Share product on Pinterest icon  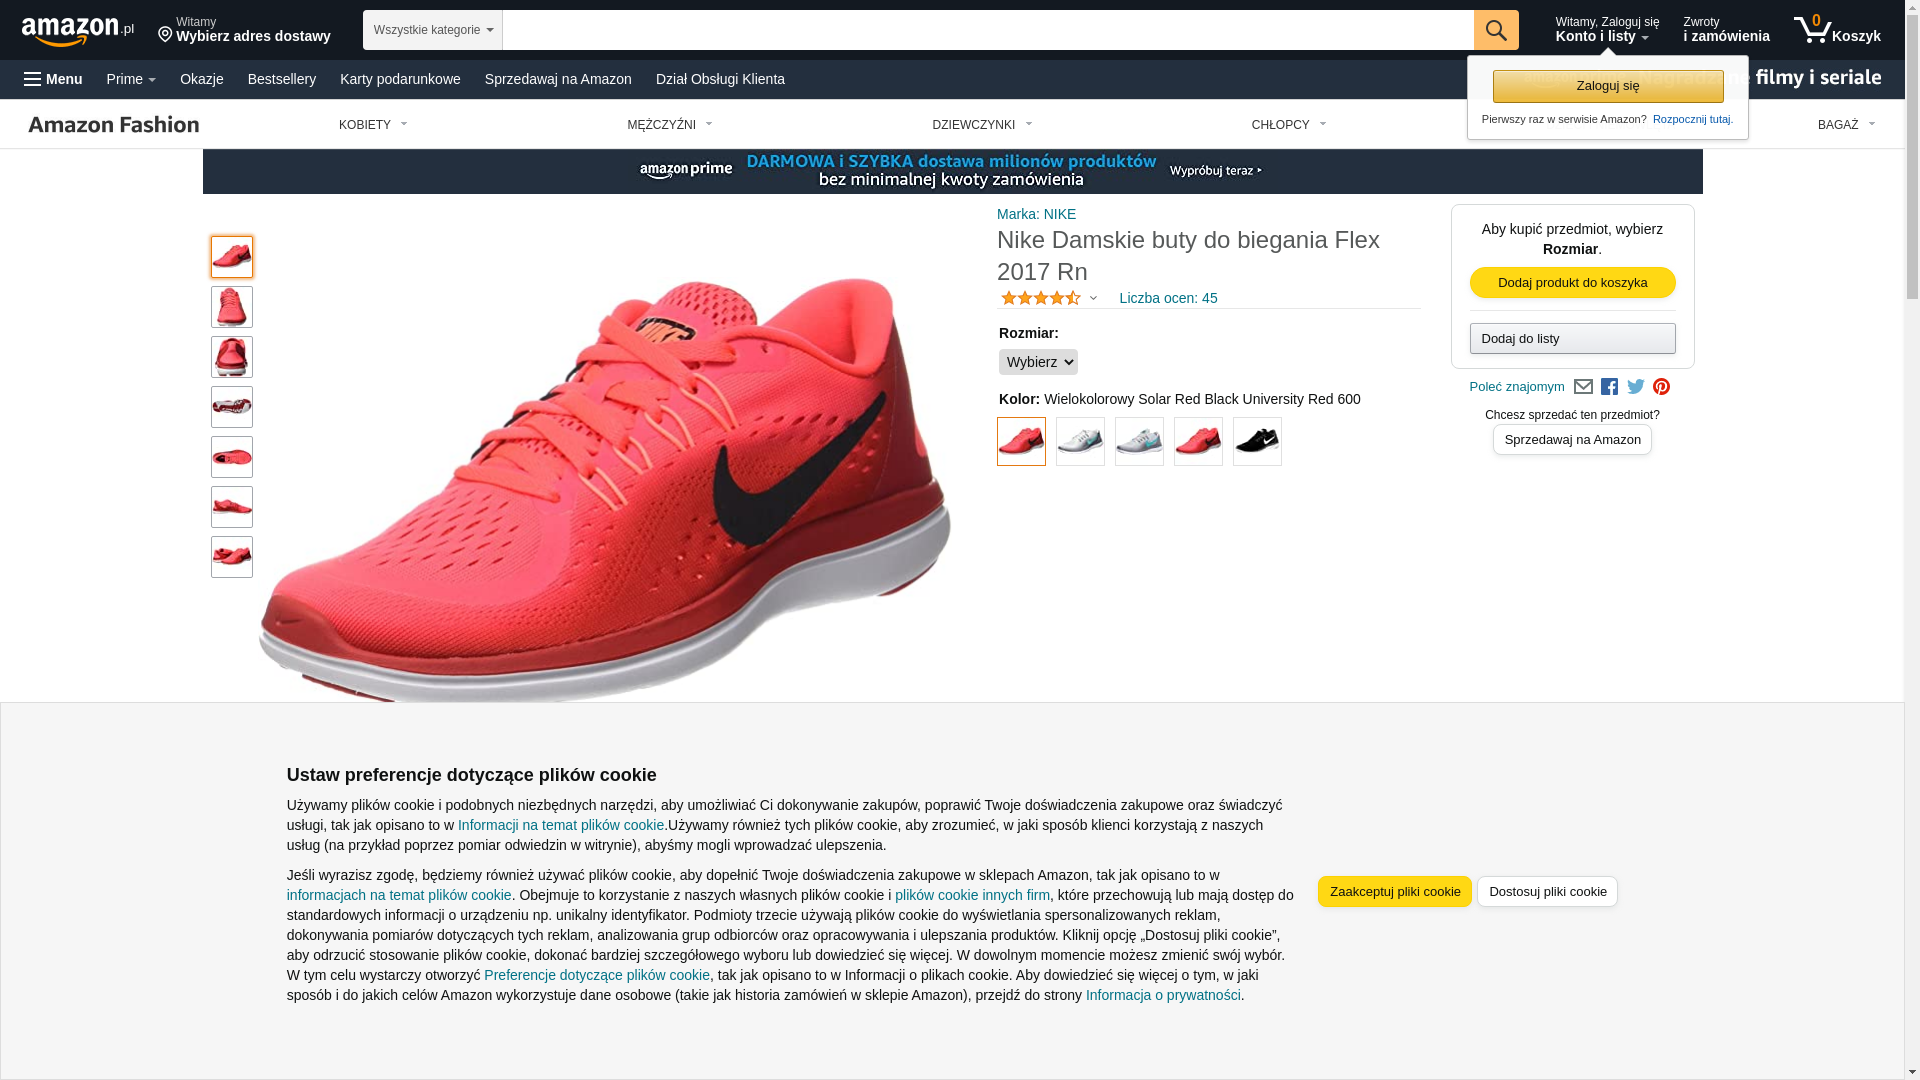[1661, 387]
